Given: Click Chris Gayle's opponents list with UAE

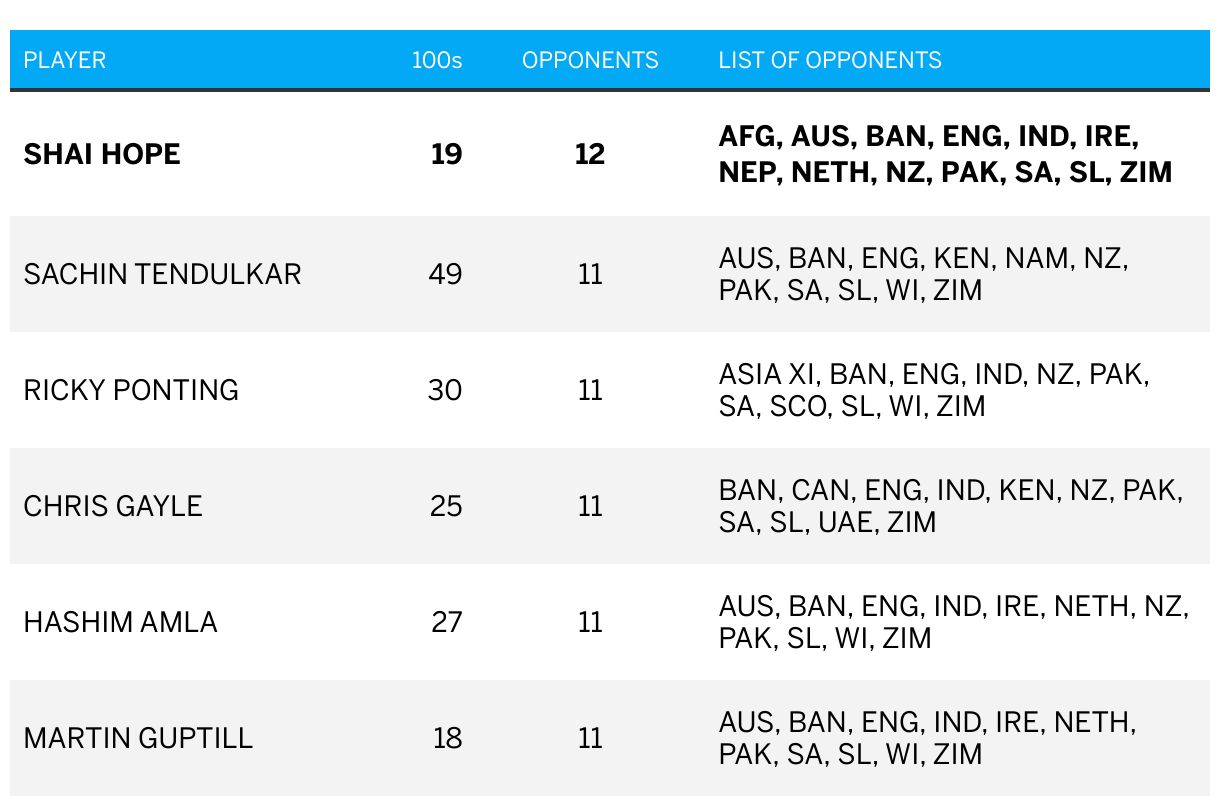Looking at the screenshot, I should [950, 506].
